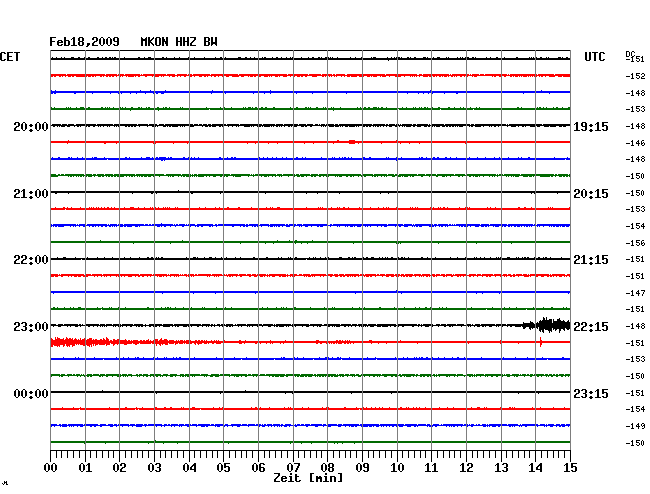This screenshot has height=494, width=650.
Task: Click the red blip on the trace below 19:15
Action: coord(352,142)
